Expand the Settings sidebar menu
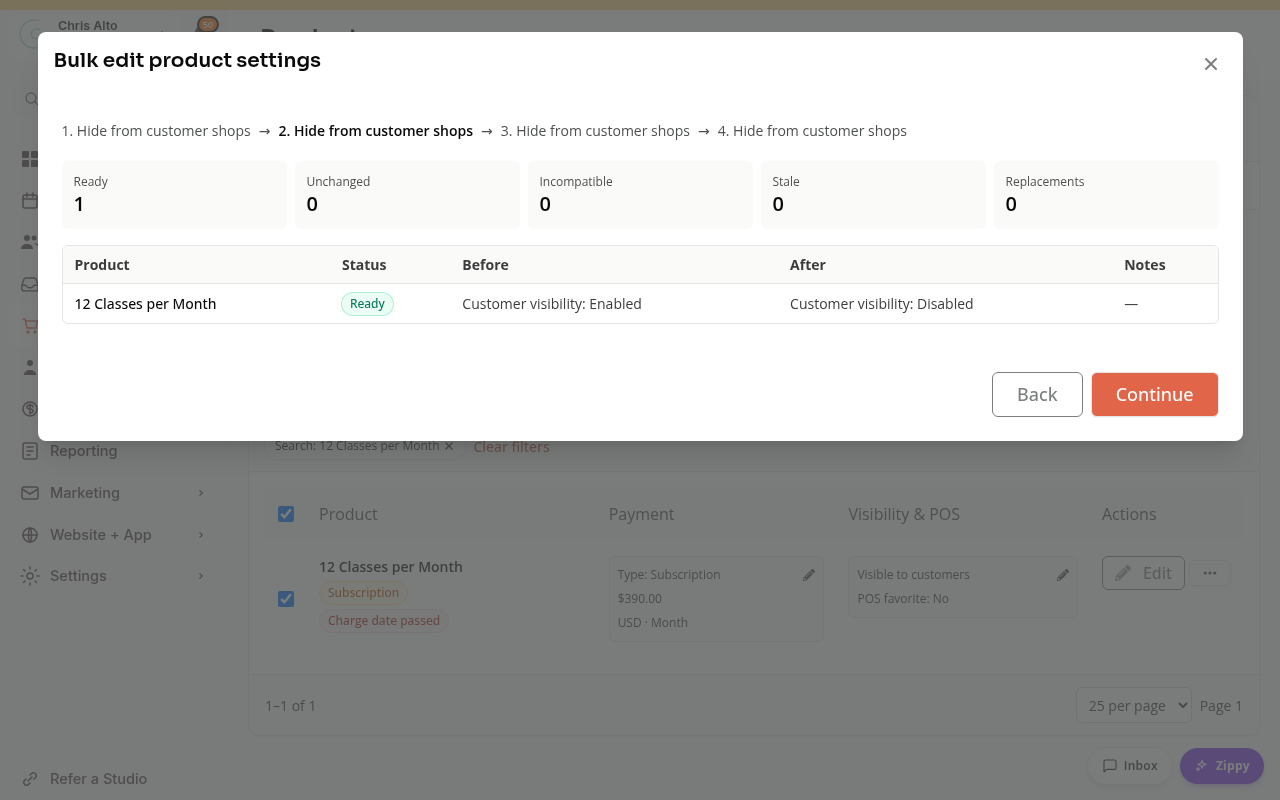Viewport: 1280px width, 800px height. 112,576
